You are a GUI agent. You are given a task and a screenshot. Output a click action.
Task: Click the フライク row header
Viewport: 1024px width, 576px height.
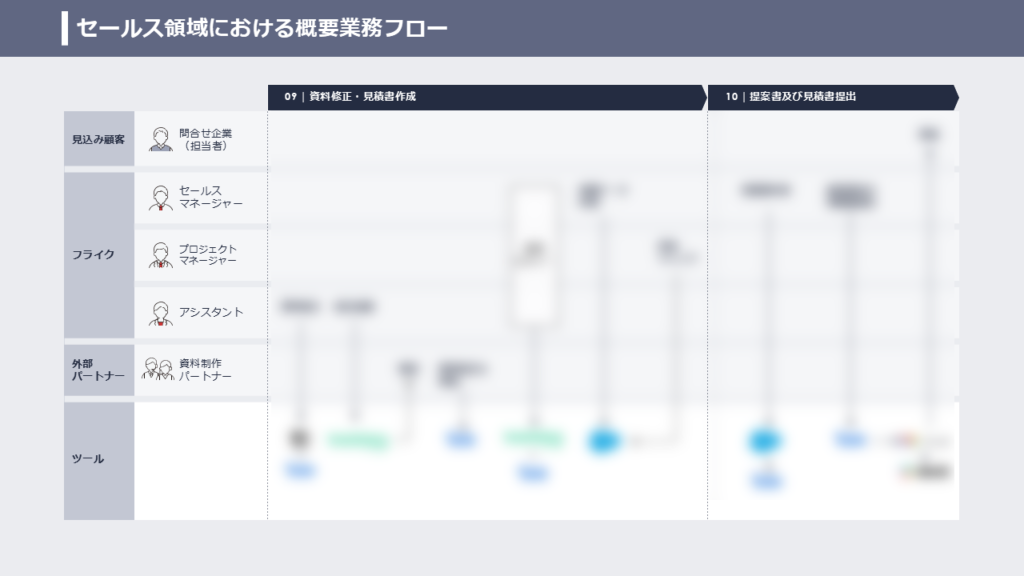(99, 255)
